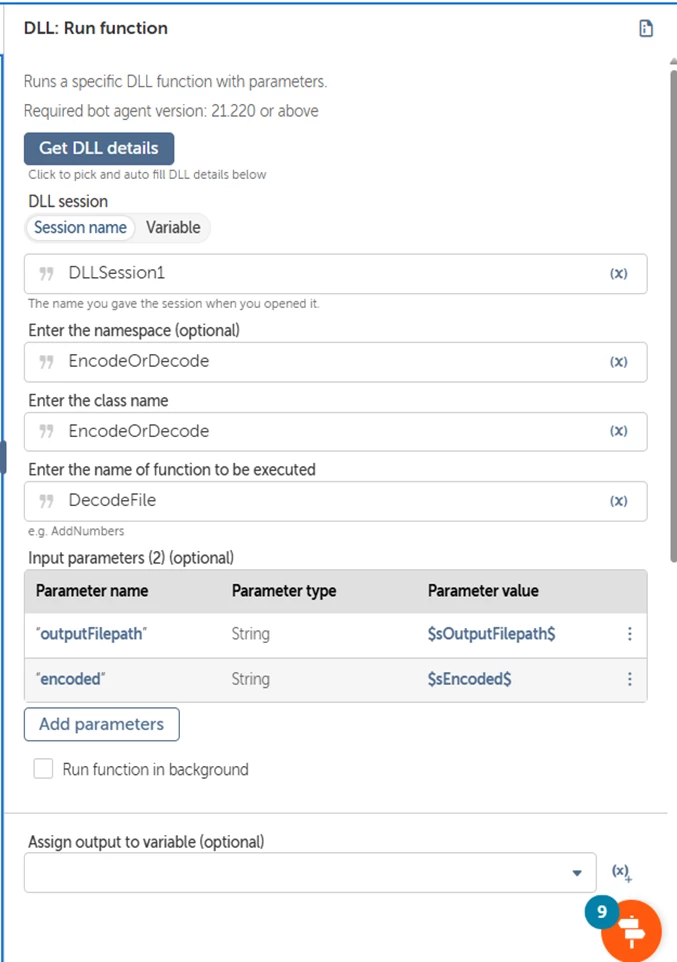677x962 pixels.
Task: Switch DLL session to Variable
Action: click(173, 228)
